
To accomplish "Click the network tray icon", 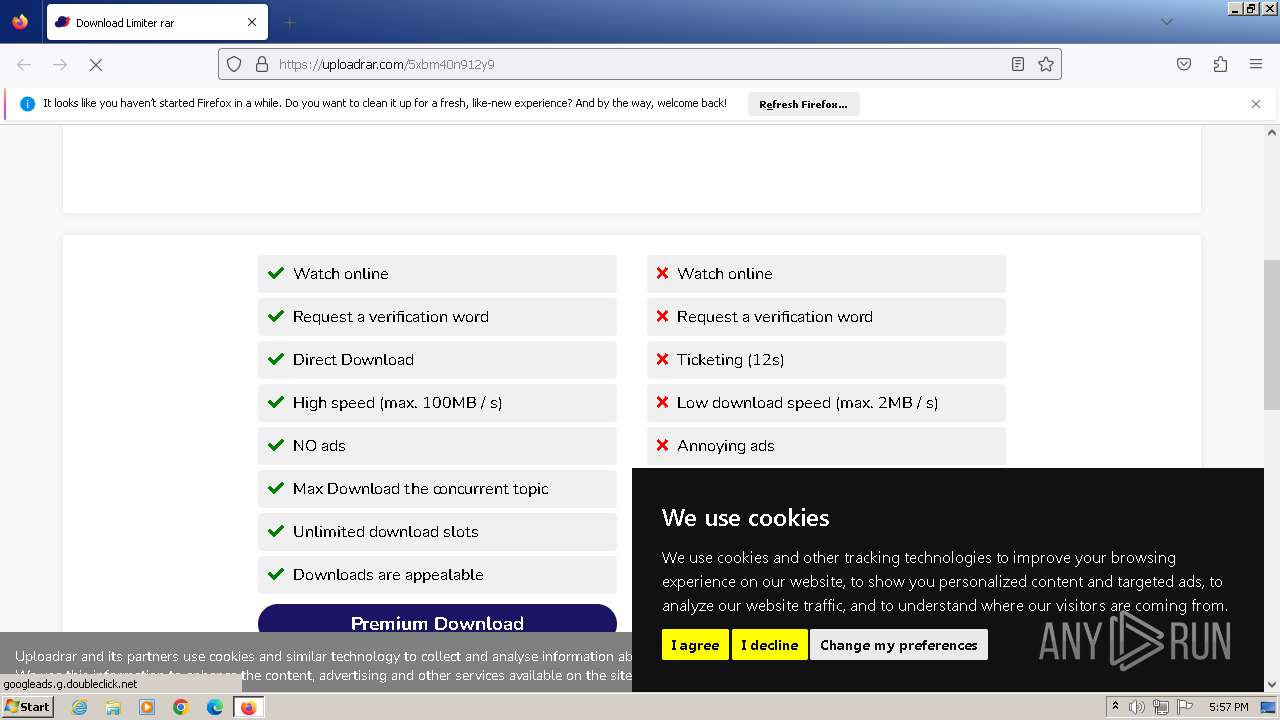I will [x=1161, y=707].
